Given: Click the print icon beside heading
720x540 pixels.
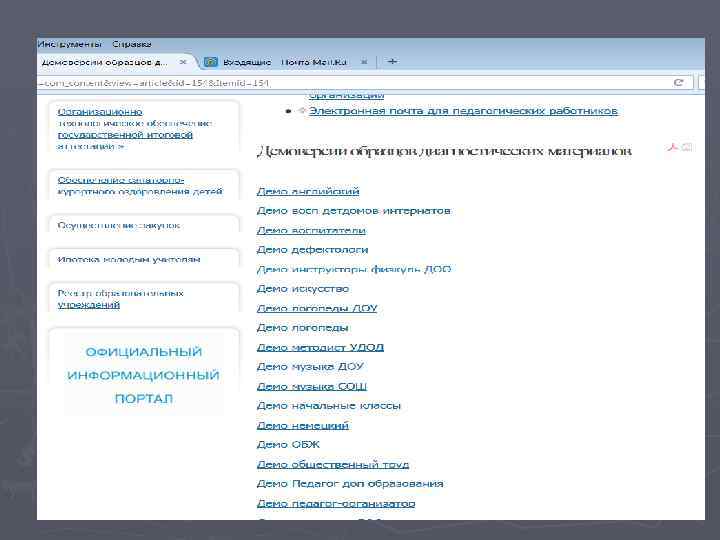Looking at the screenshot, I should 687,147.
